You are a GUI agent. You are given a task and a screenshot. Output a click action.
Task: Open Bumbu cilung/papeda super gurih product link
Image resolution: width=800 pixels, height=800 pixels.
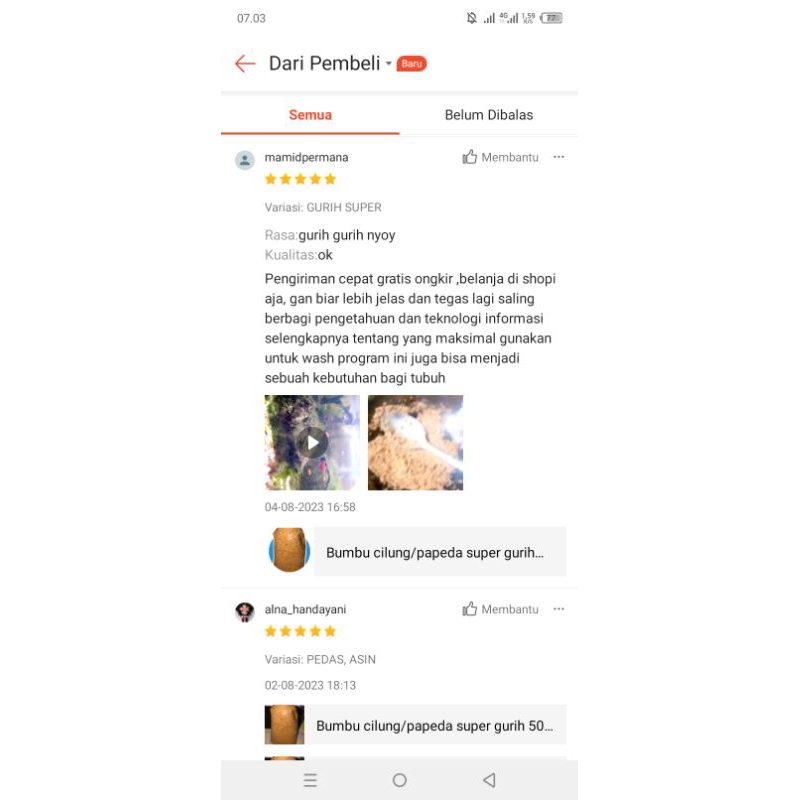click(x=440, y=552)
